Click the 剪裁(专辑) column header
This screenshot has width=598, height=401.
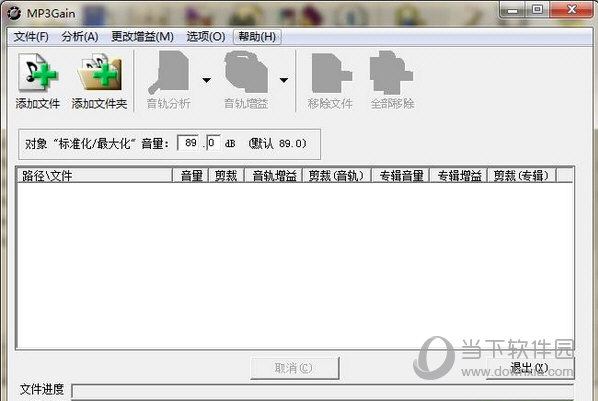522,176
